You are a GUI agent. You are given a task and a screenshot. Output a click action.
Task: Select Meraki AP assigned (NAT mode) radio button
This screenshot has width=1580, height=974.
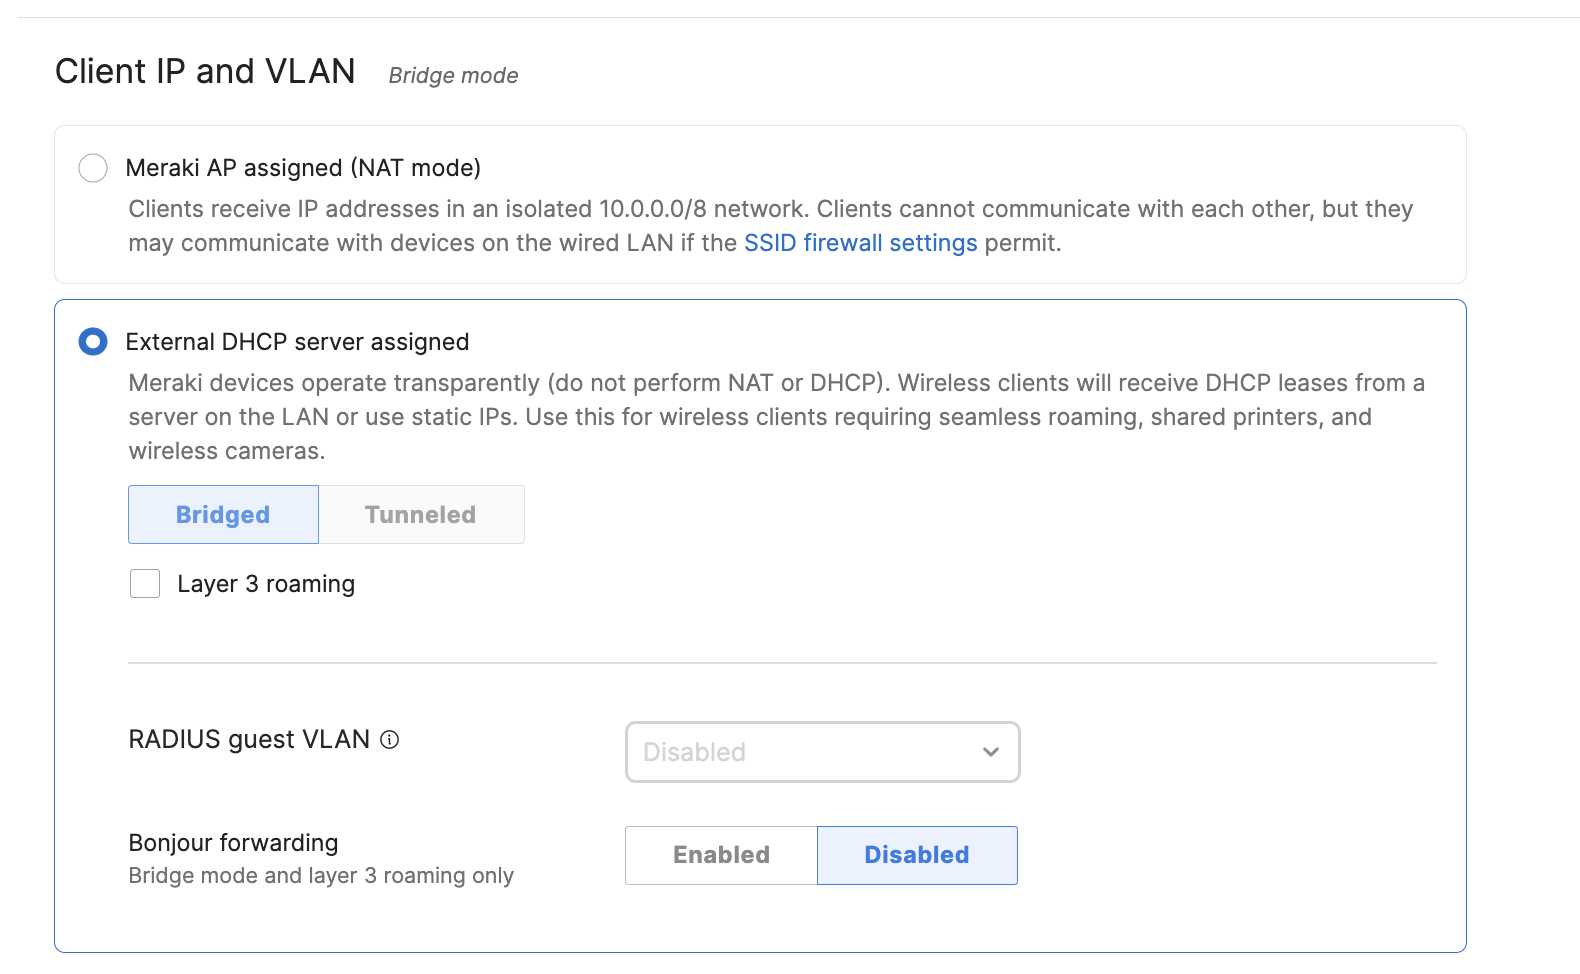(x=93, y=168)
